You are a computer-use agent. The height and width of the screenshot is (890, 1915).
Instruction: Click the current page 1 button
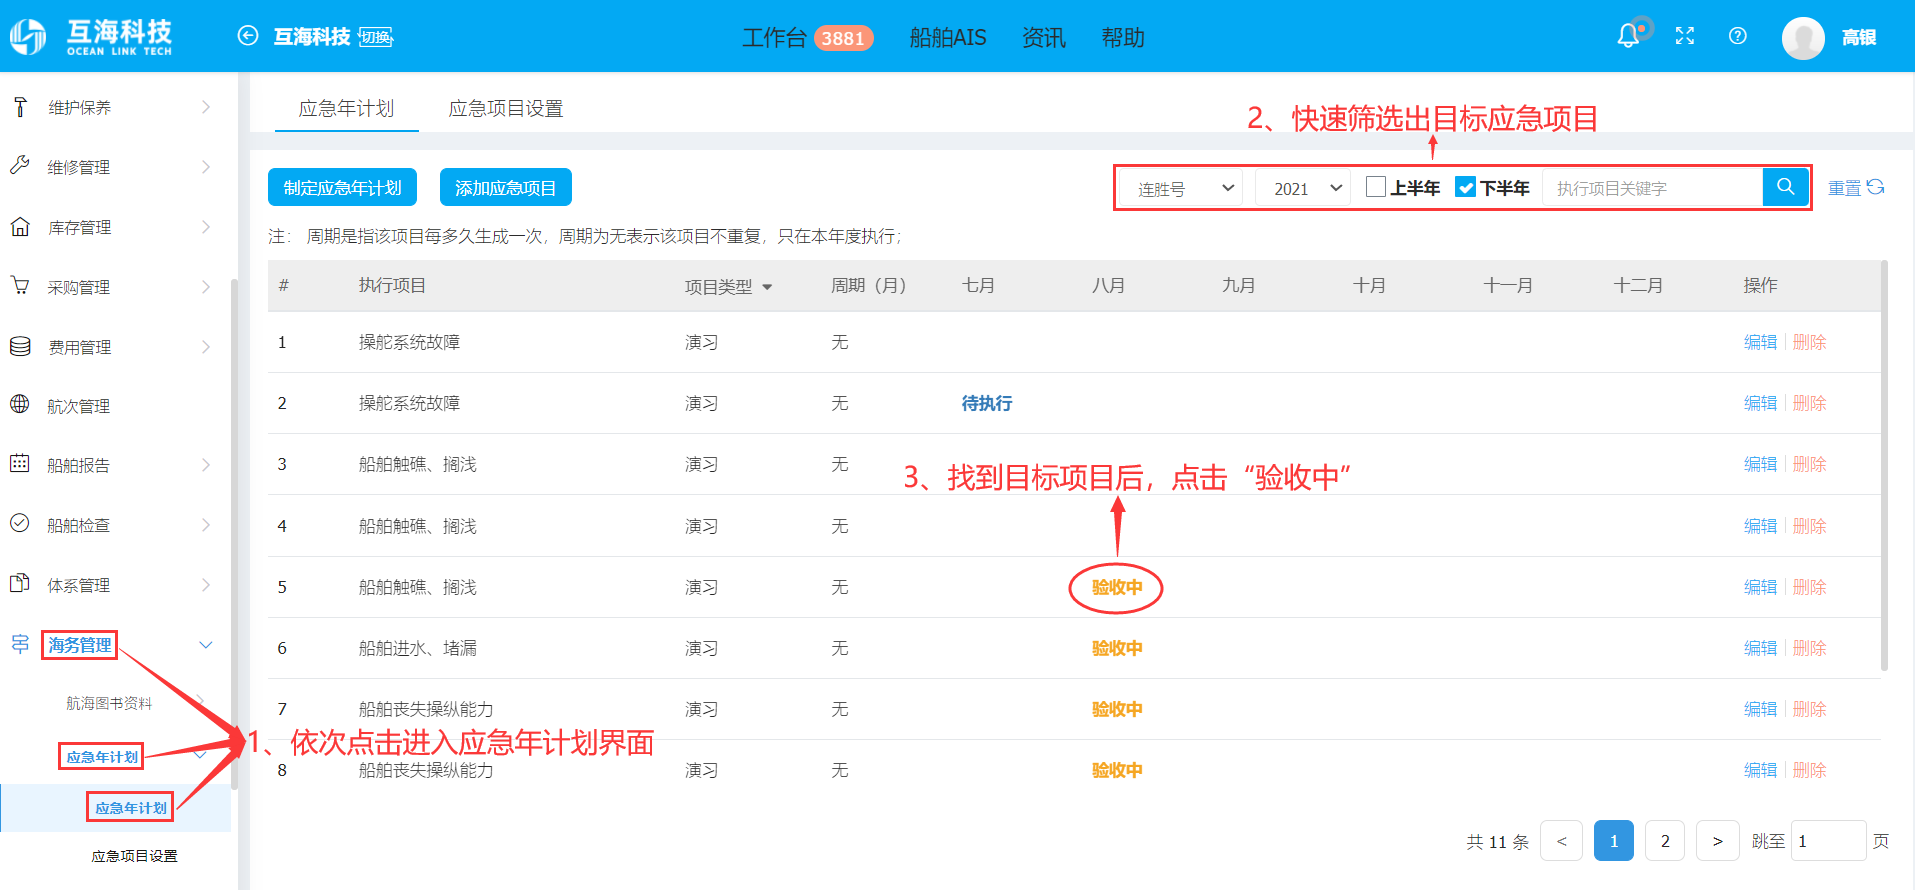tap(1613, 840)
